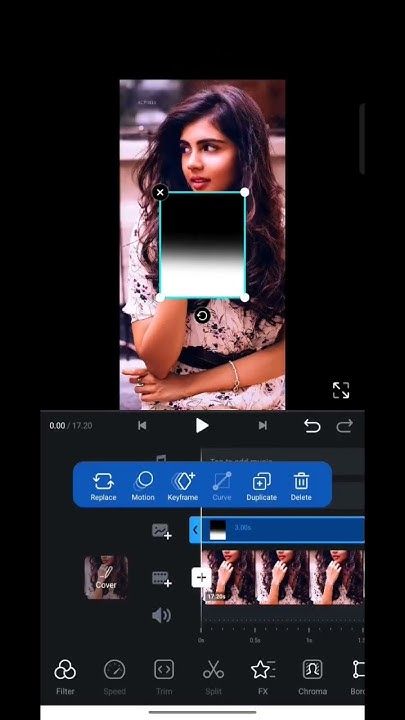Viewport: 405px width, 720px height.
Task: Select the Split scissors tool
Action: point(214,677)
